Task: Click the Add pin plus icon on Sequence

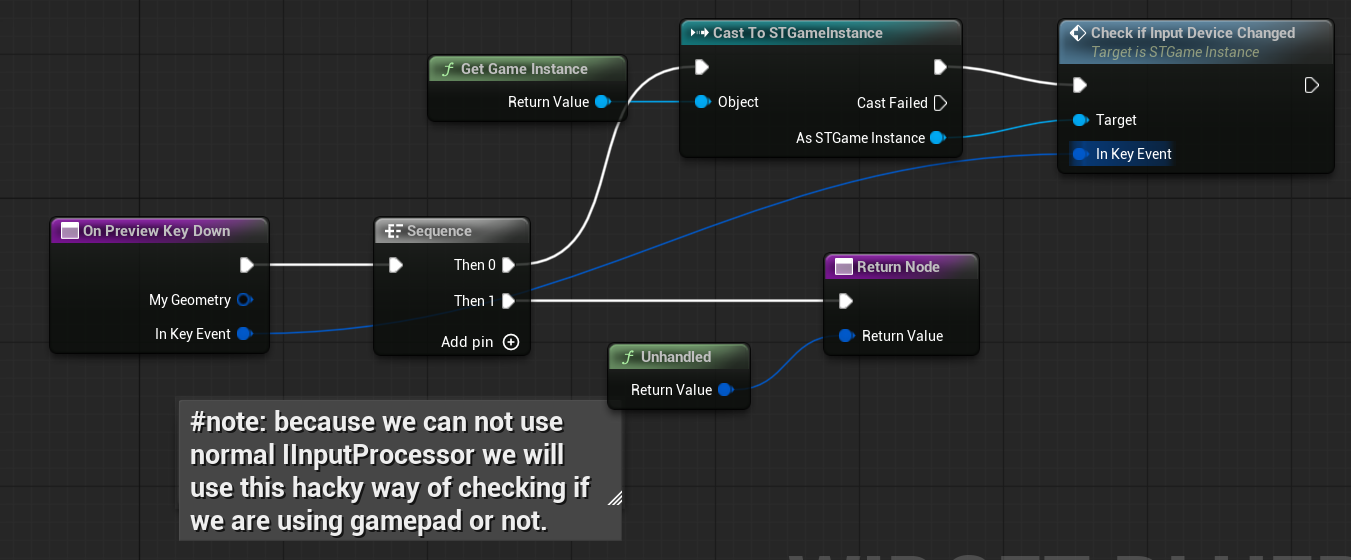Action: pos(511,342)
